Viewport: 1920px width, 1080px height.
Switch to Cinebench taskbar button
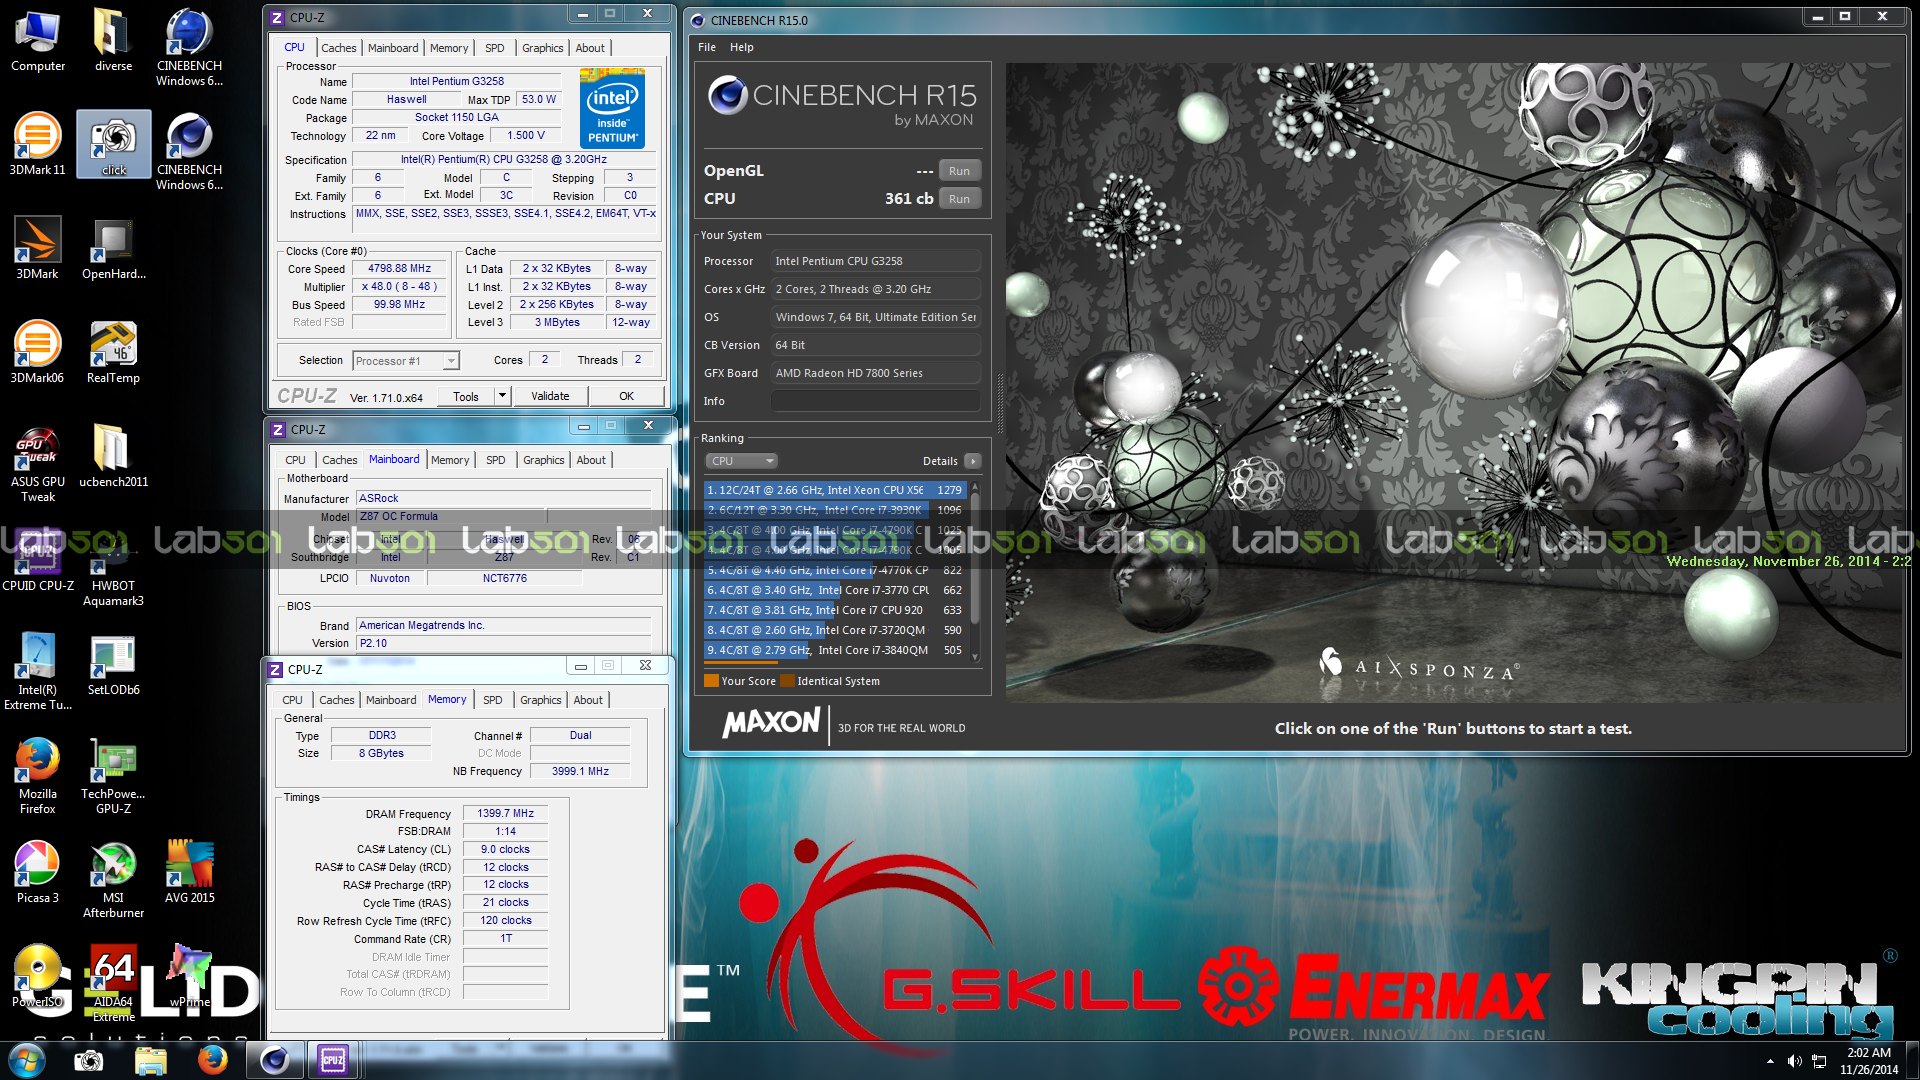click(275, 1060)
